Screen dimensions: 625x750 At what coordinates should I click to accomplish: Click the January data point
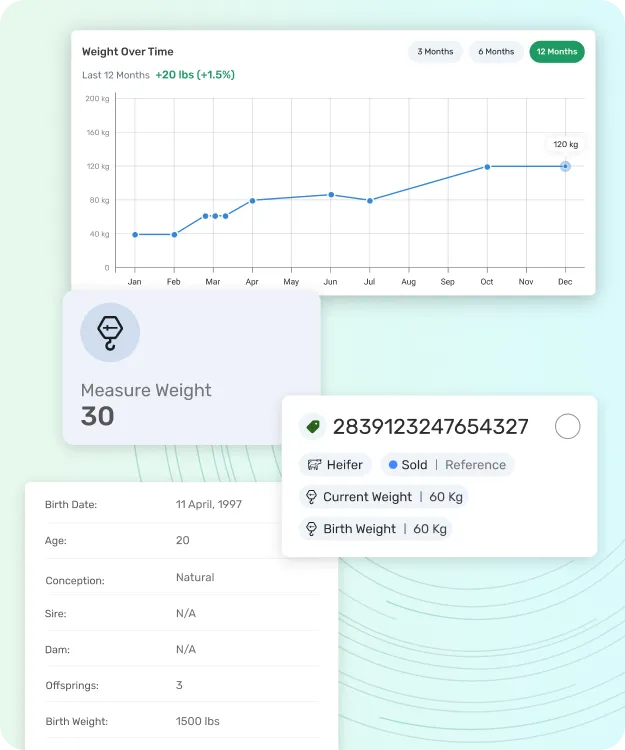[135, 234]
